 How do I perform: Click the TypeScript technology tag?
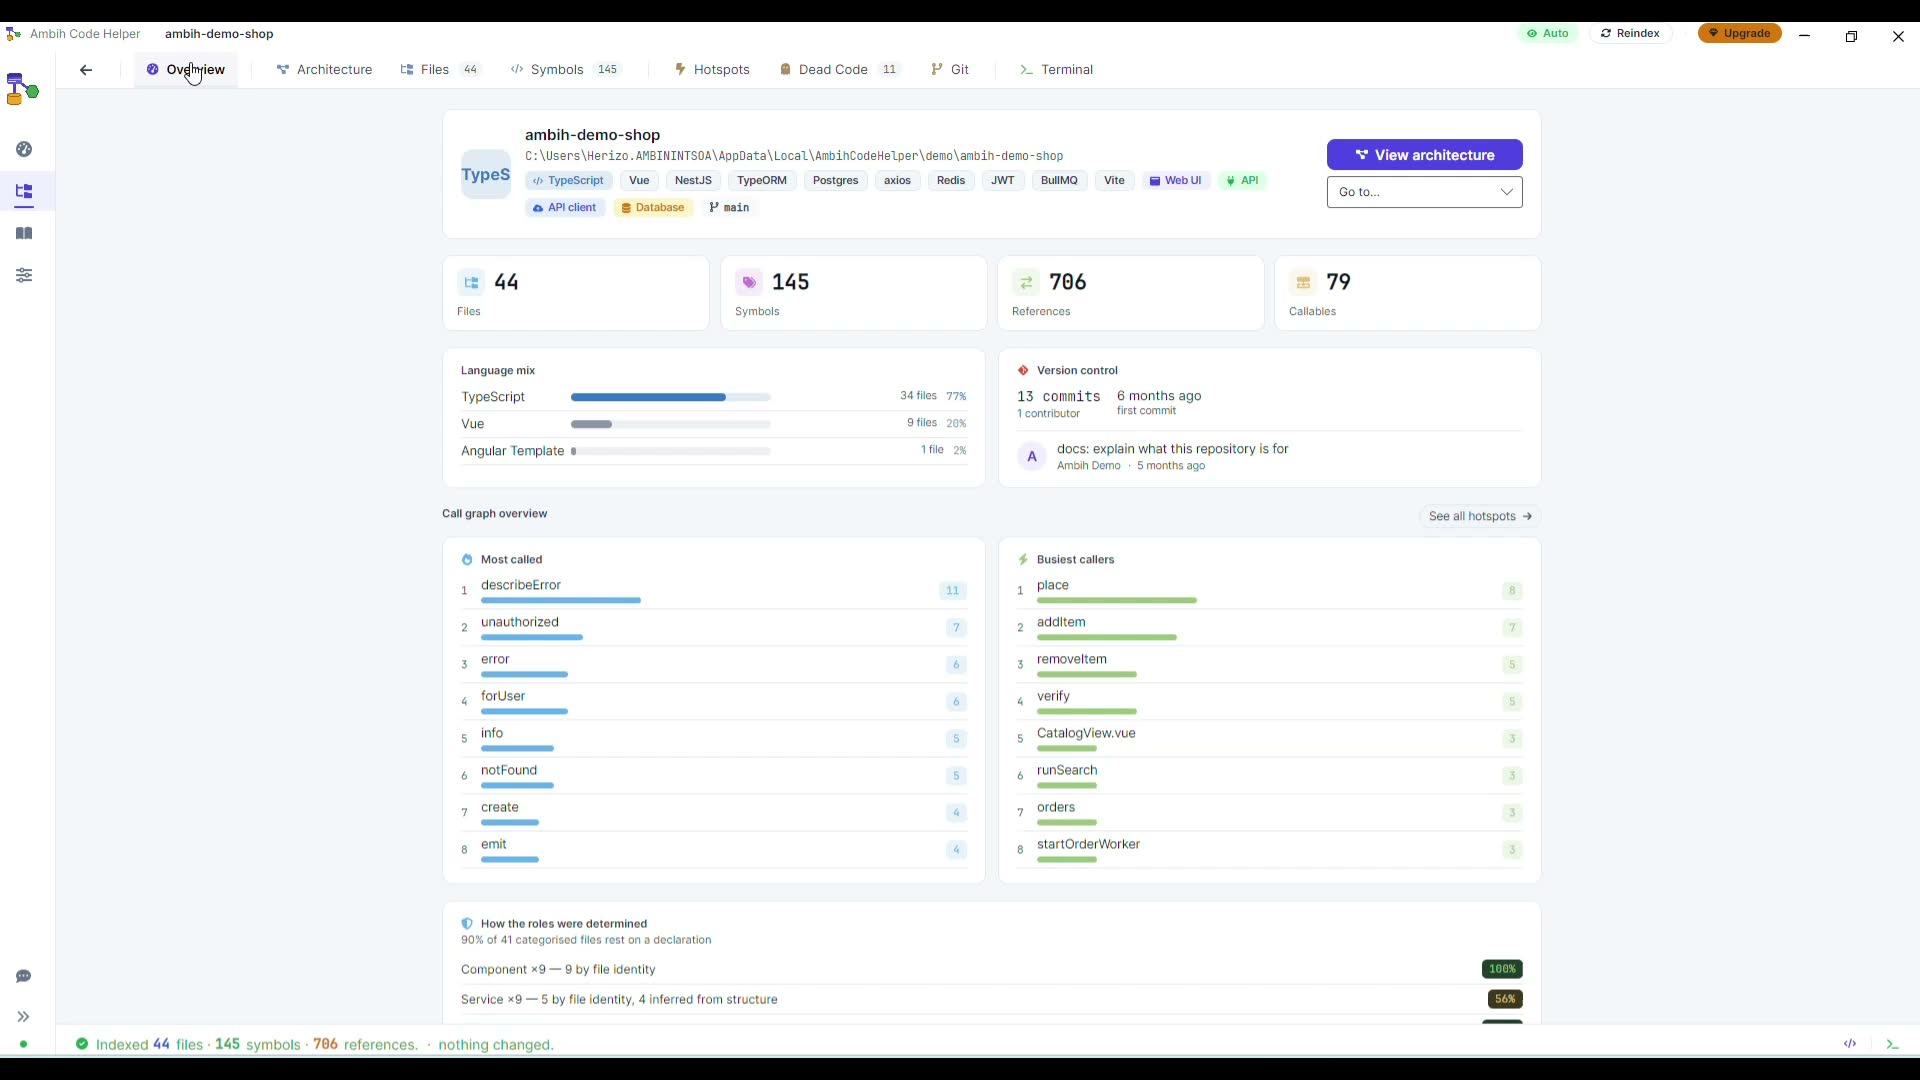(x=568, y=181)
